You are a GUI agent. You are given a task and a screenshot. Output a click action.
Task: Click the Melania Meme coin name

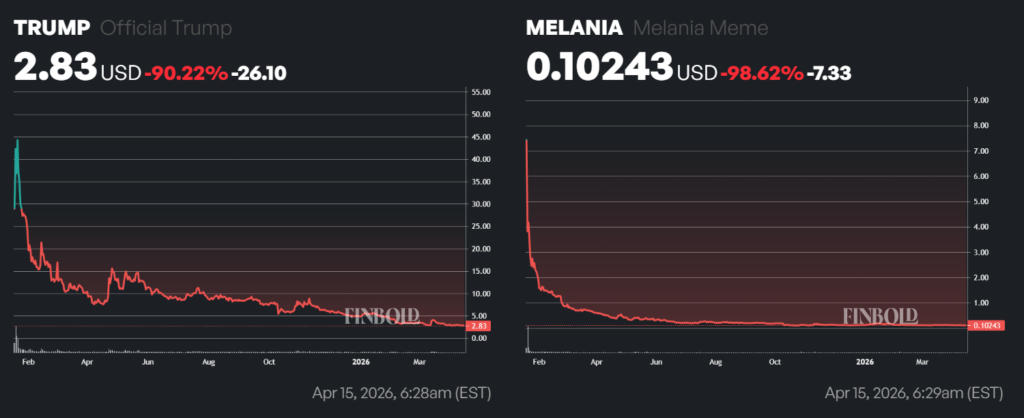click(x=699, y=28)
